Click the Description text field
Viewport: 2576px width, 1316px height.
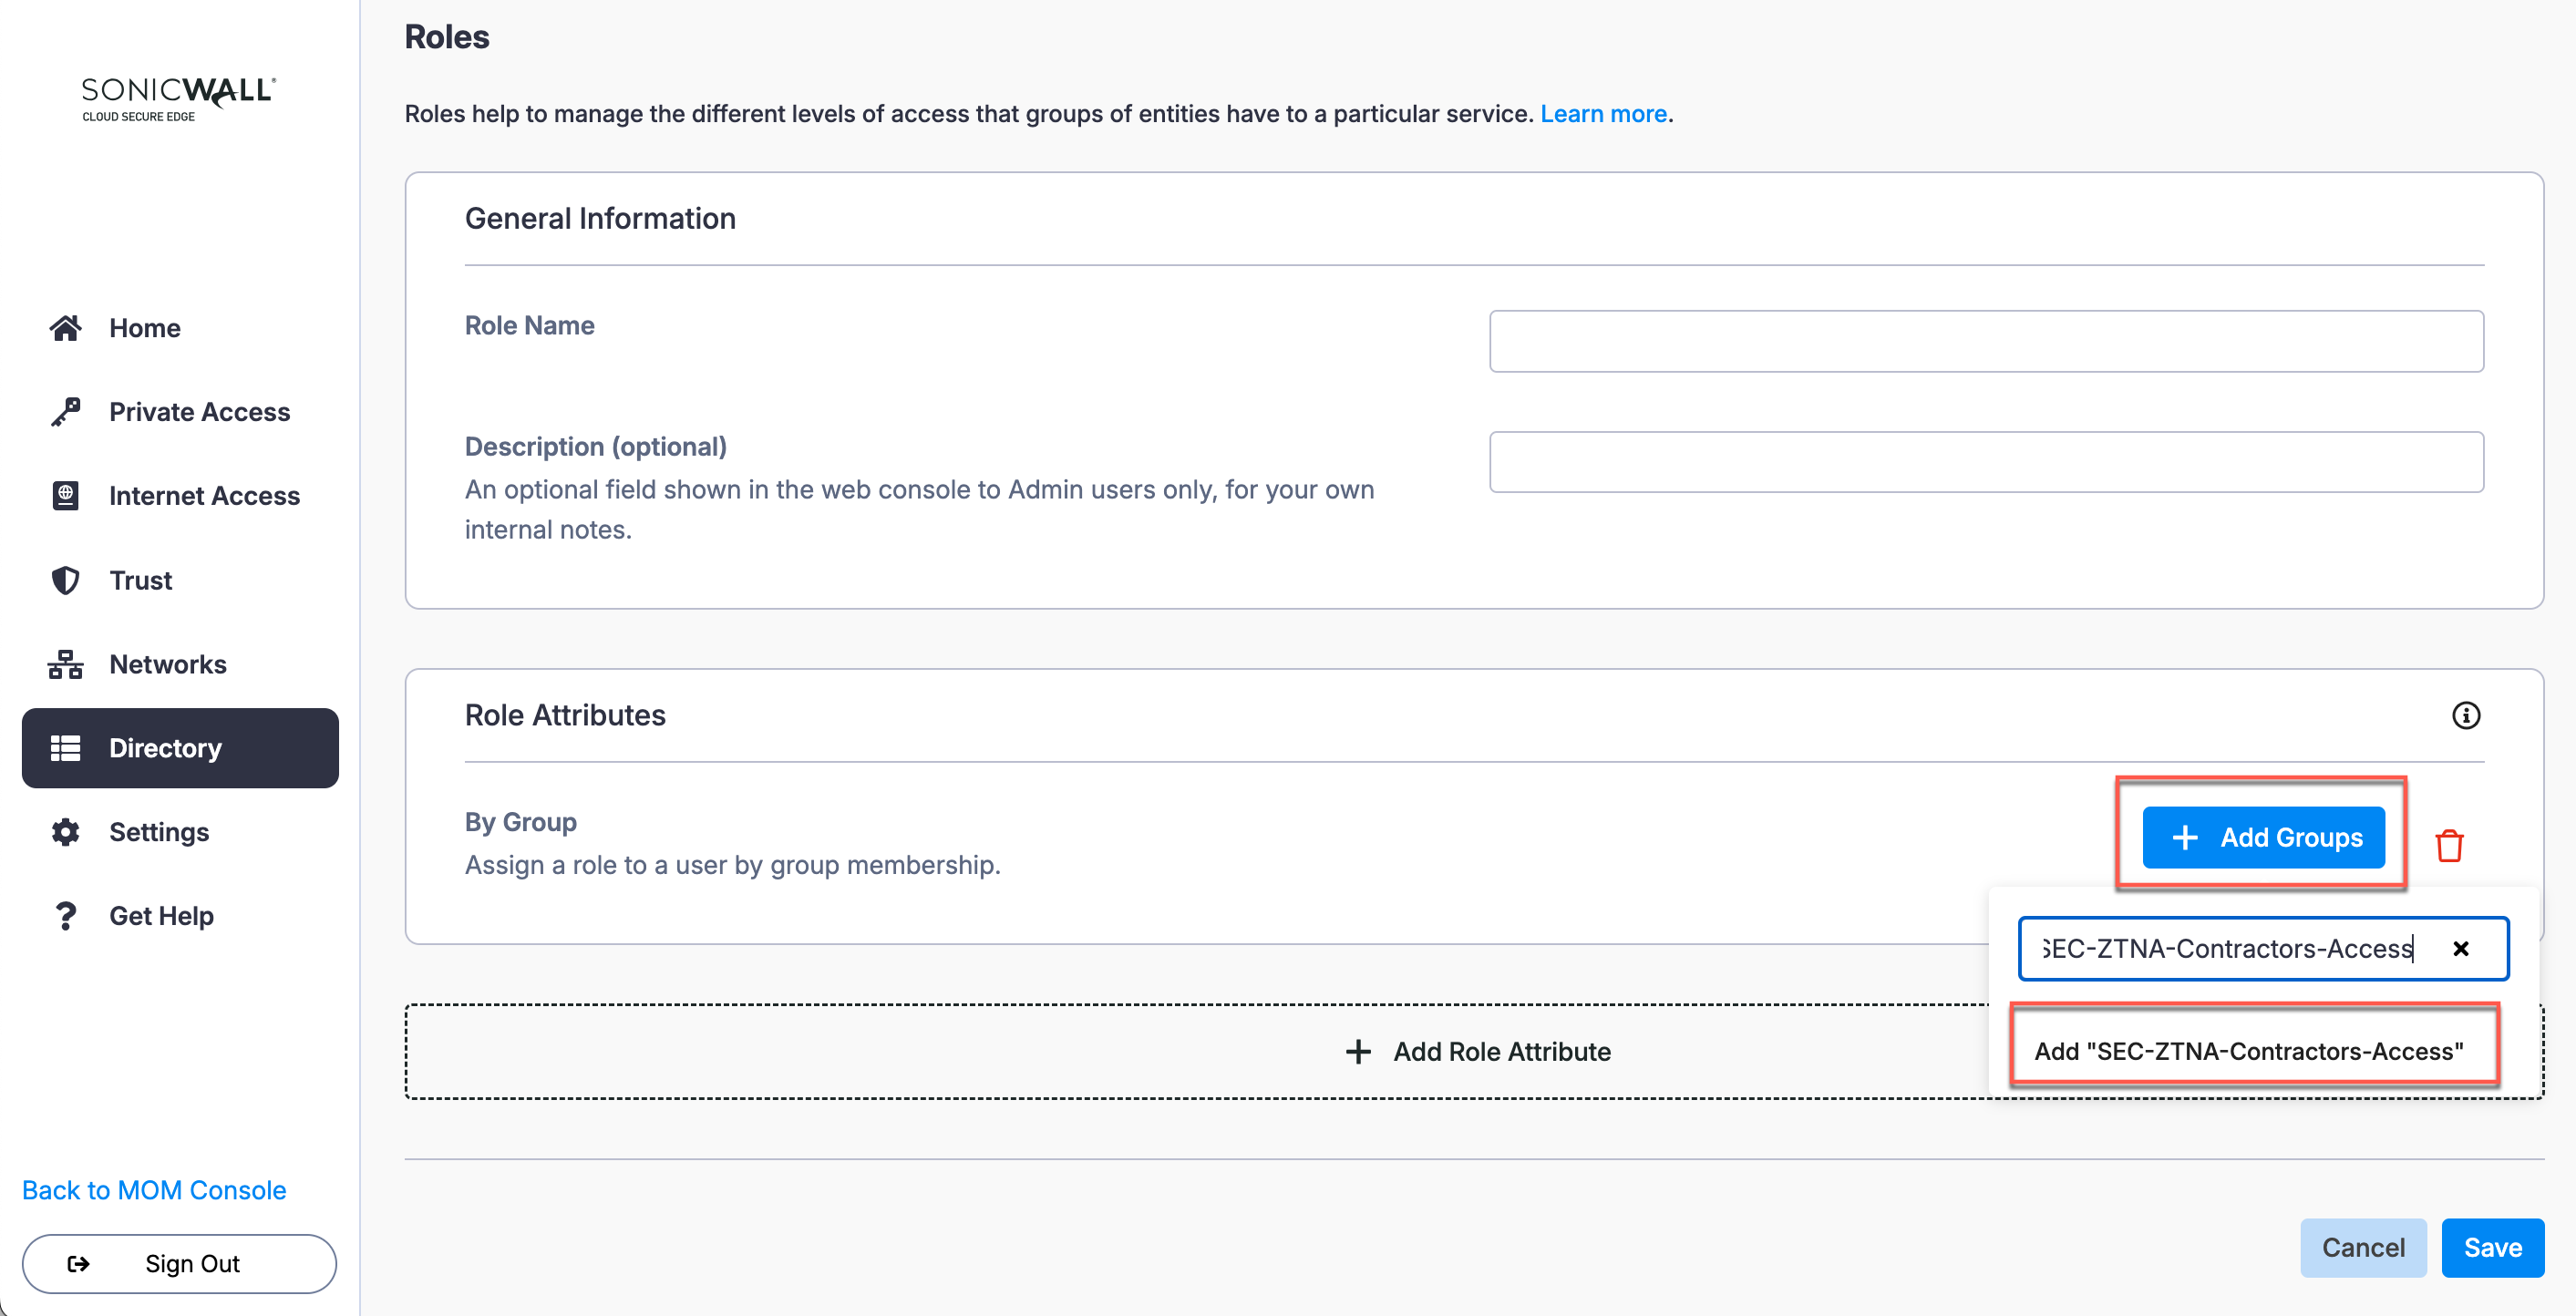(1986, 462)
